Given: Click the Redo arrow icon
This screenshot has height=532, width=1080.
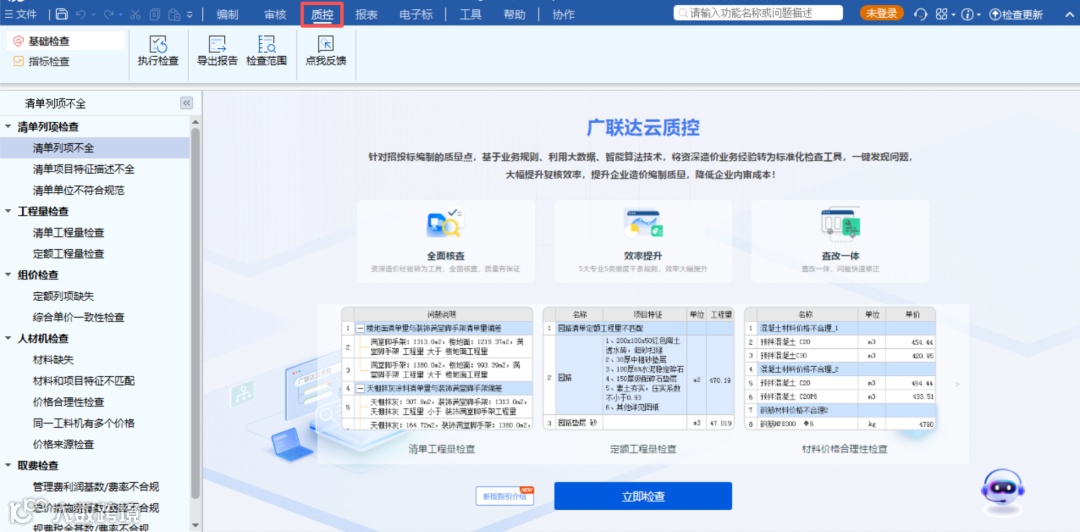Looking at the screenshot, I should point(108,14).
